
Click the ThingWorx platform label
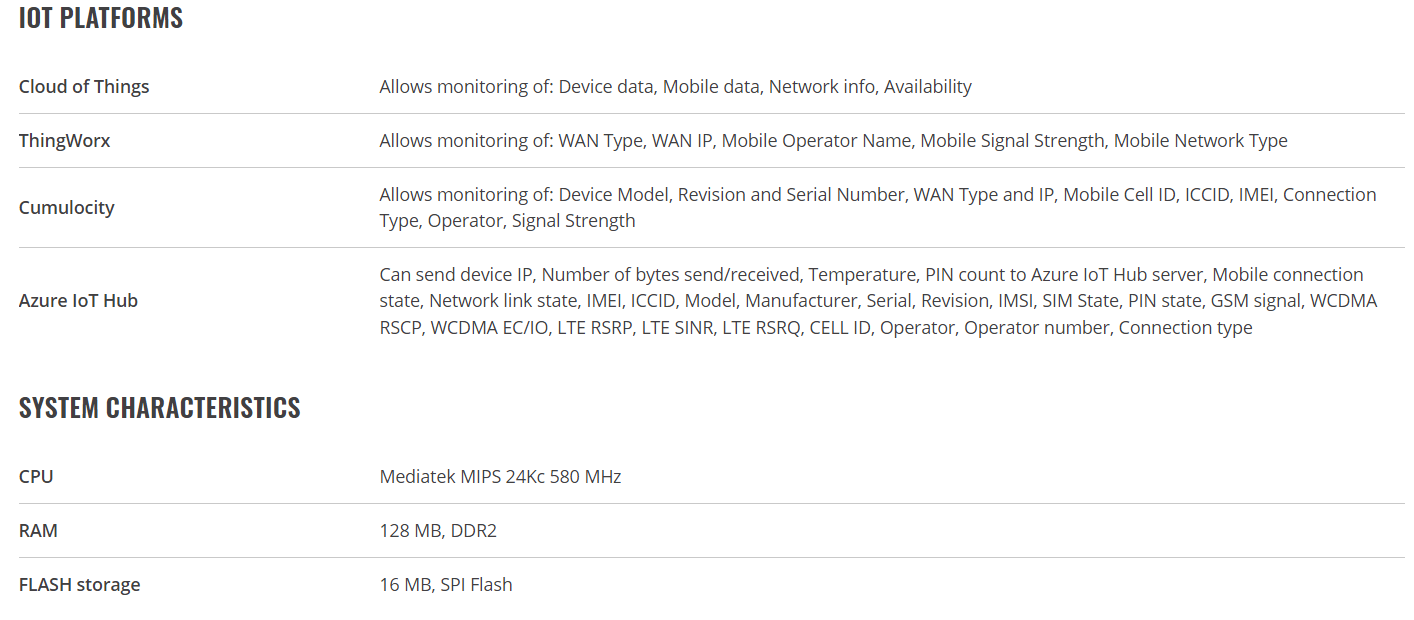tap(65, 141)
